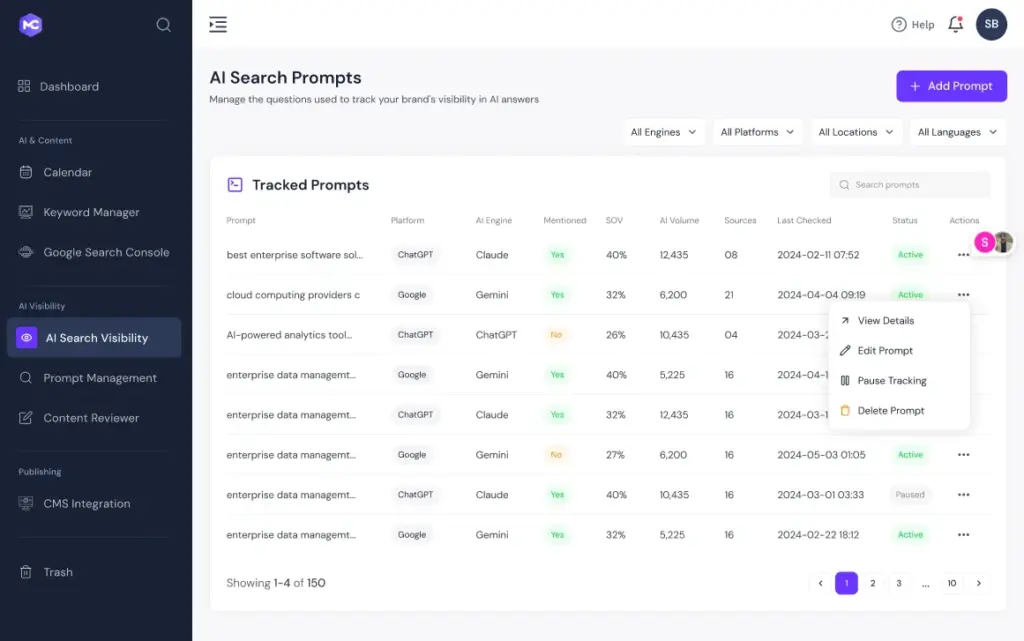
Task: Toggle the sidebar collapse hamburger icon
Action: [x=218, y=24]
